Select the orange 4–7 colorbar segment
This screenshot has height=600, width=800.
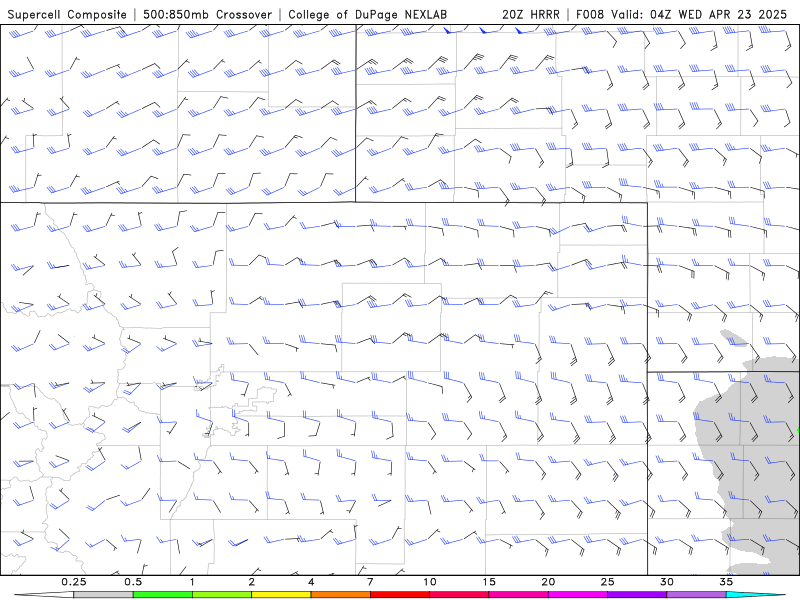coord(340,595)
